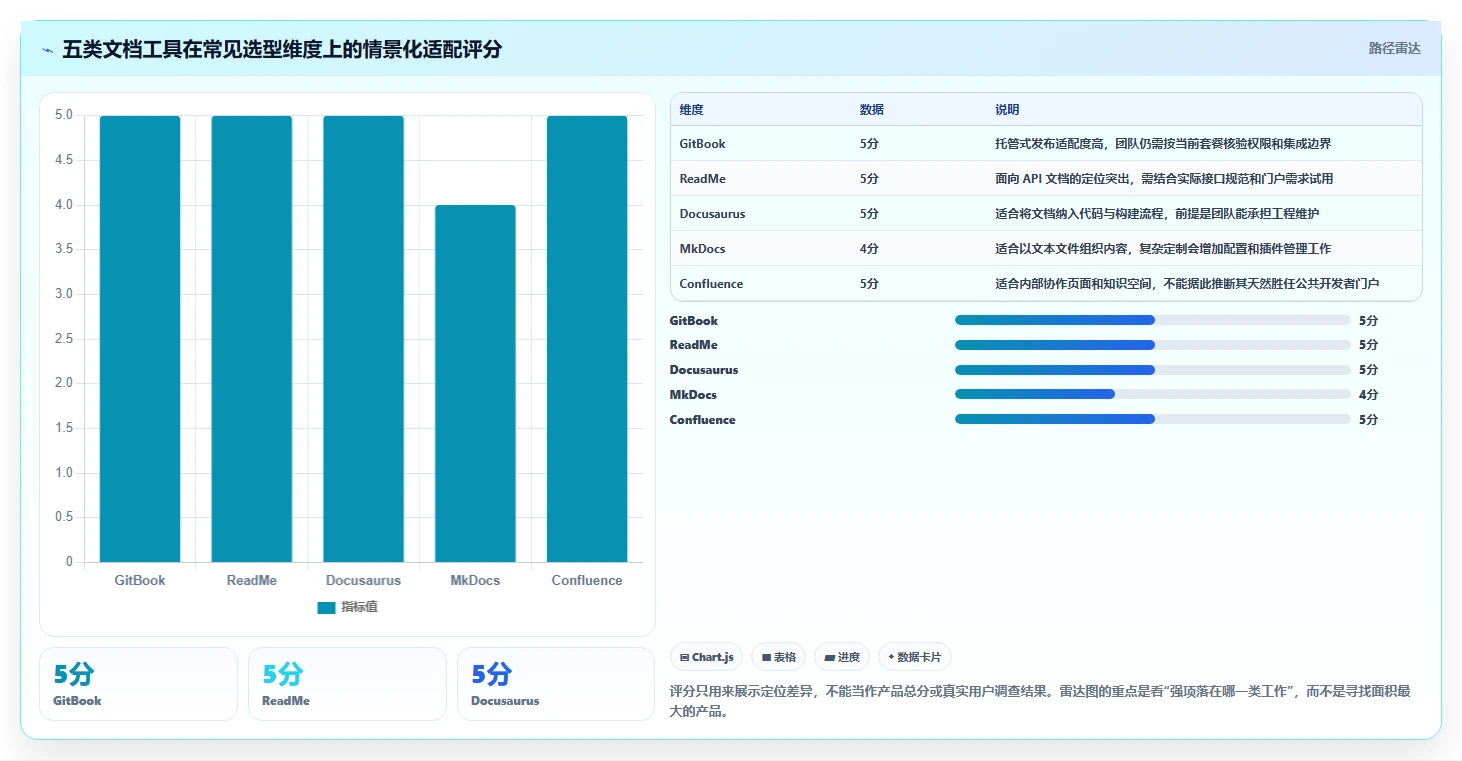This screenshot has height=761, width=1462.
Task: Click the 路径雷达 label in header
Action: pyautogui.click(x=1394, y=48)
